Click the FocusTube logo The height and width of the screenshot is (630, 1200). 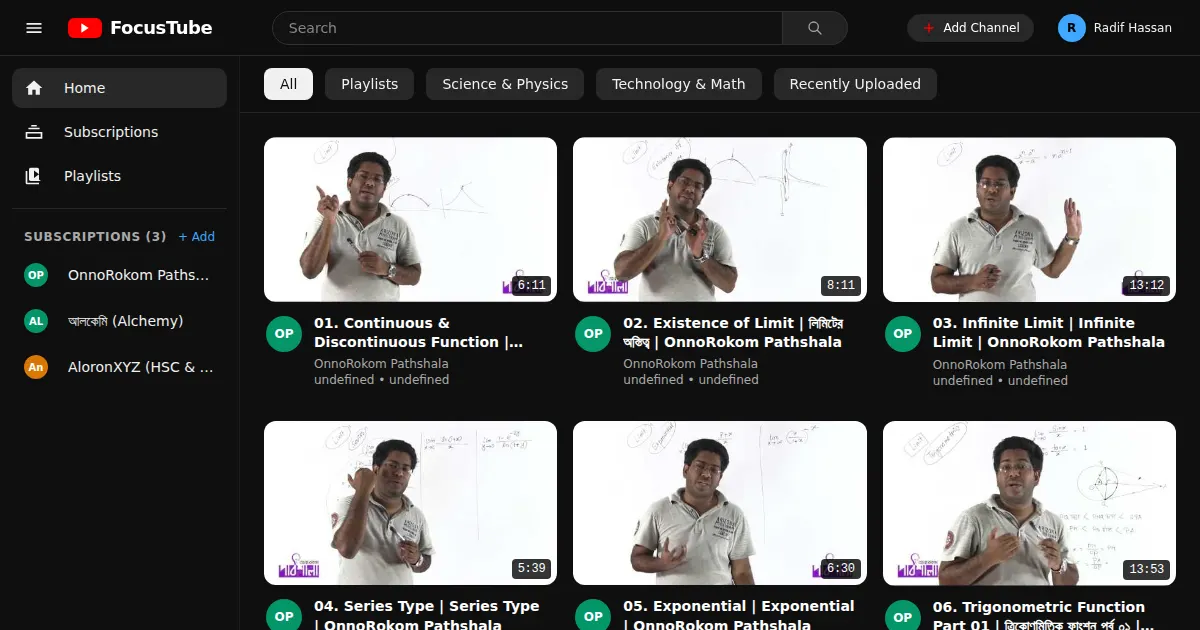(140, 28)
